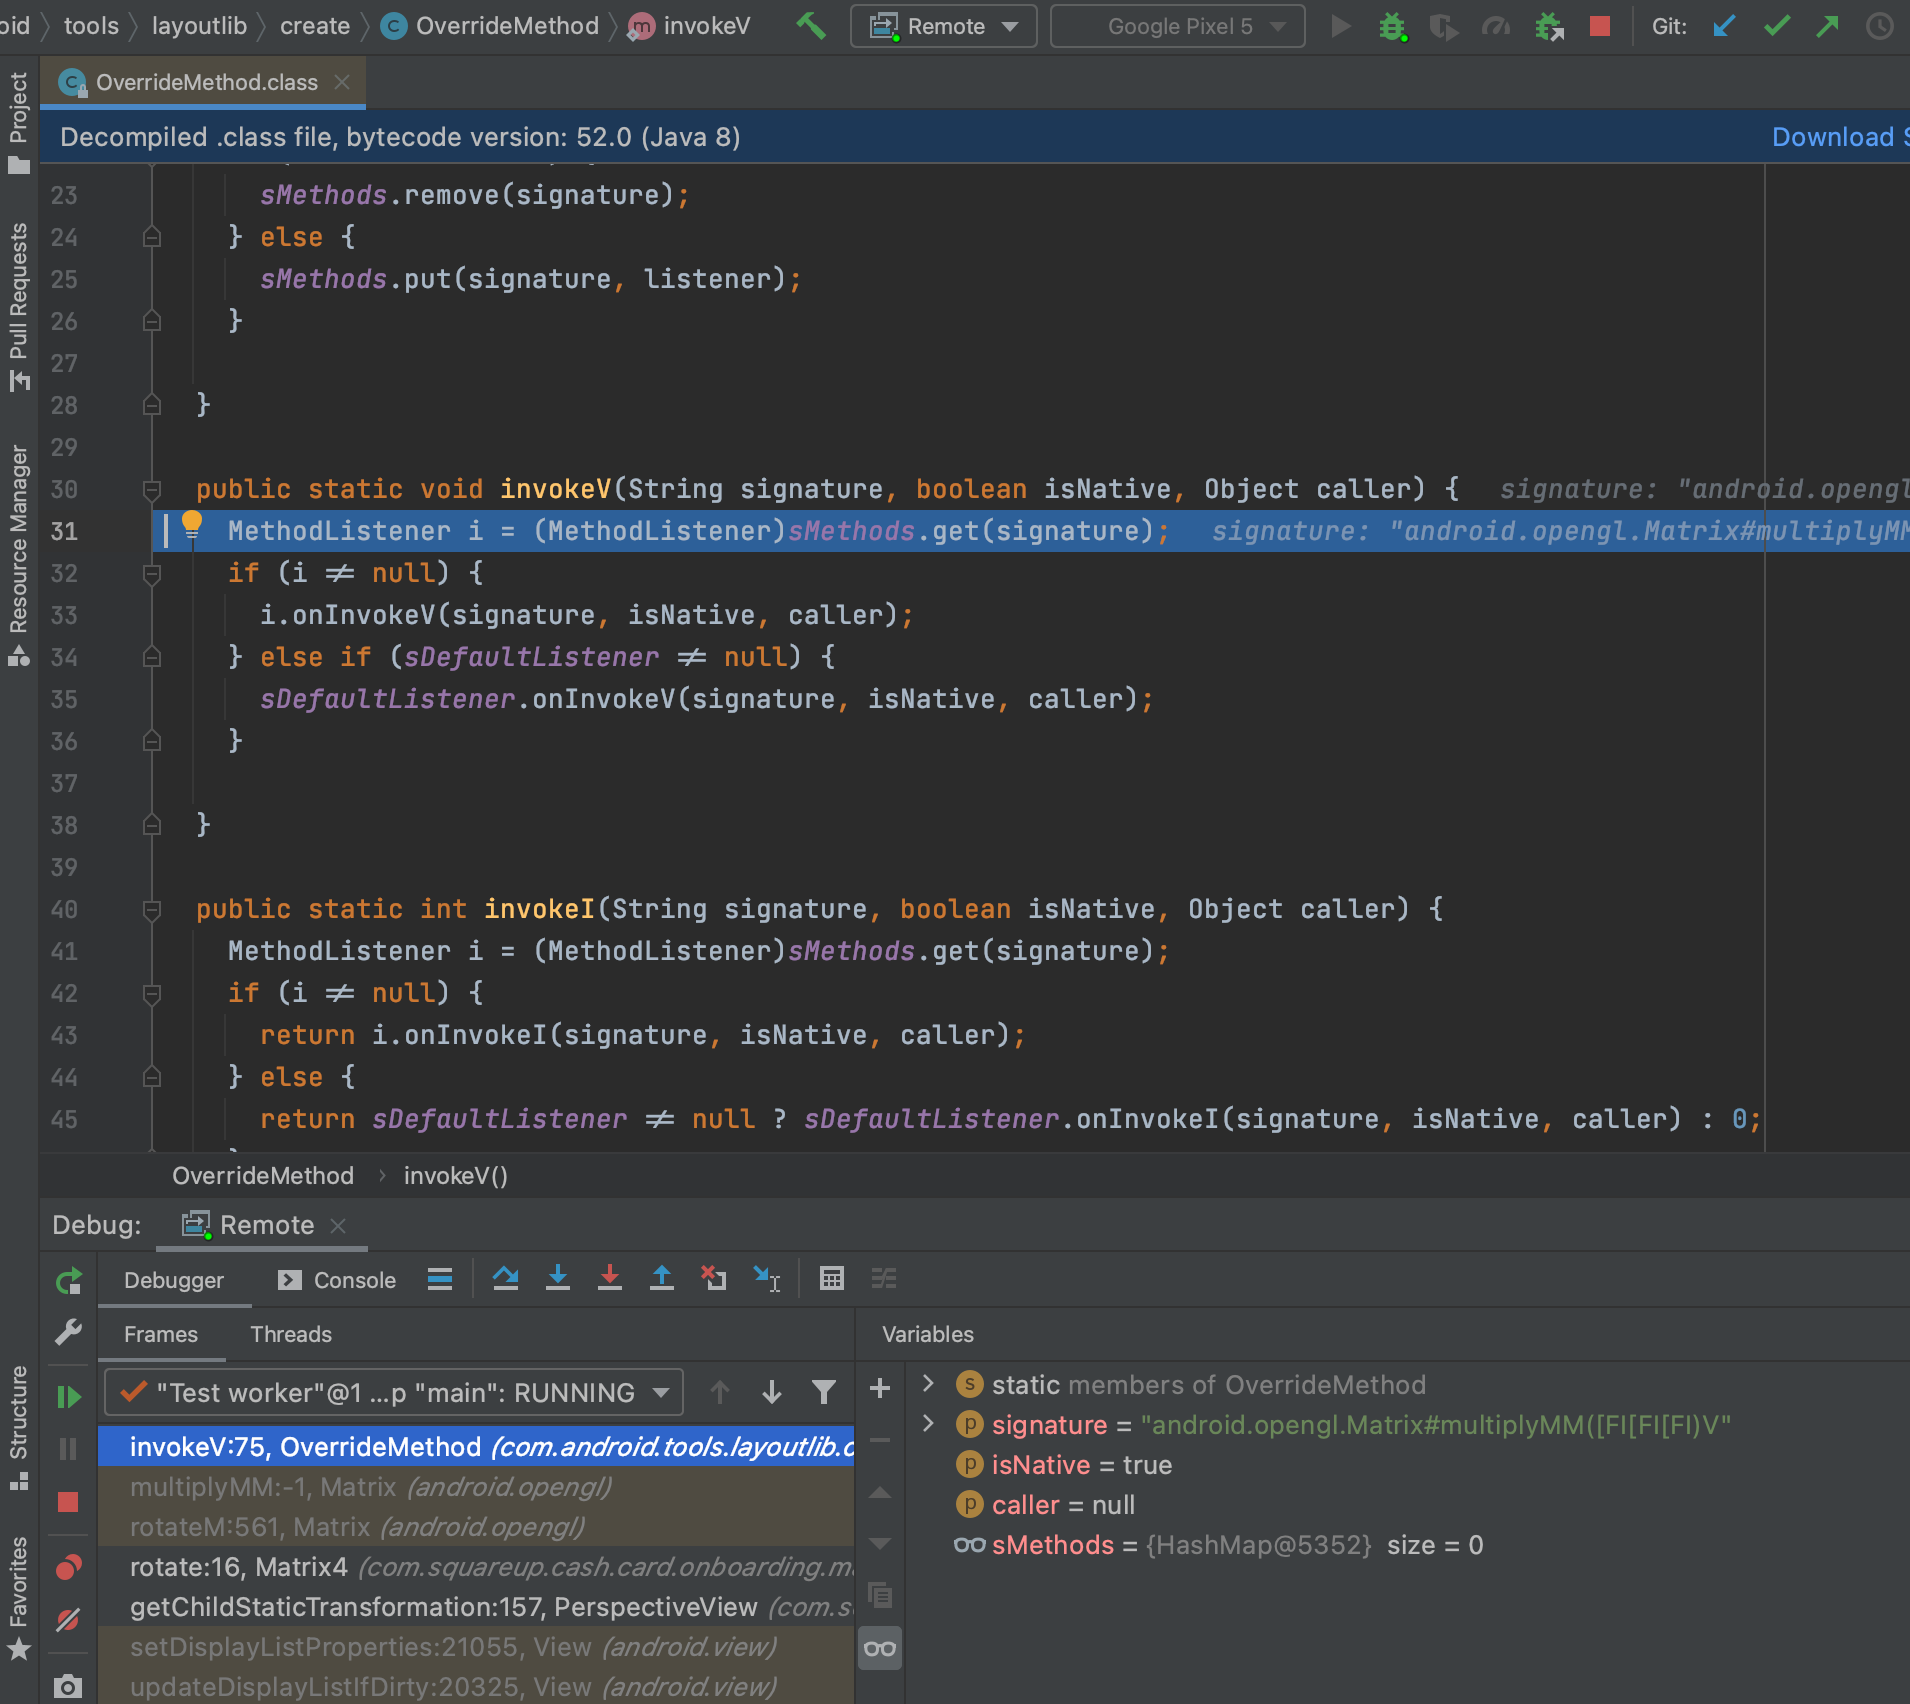Step Out of the current frame

coord(663,1279)
